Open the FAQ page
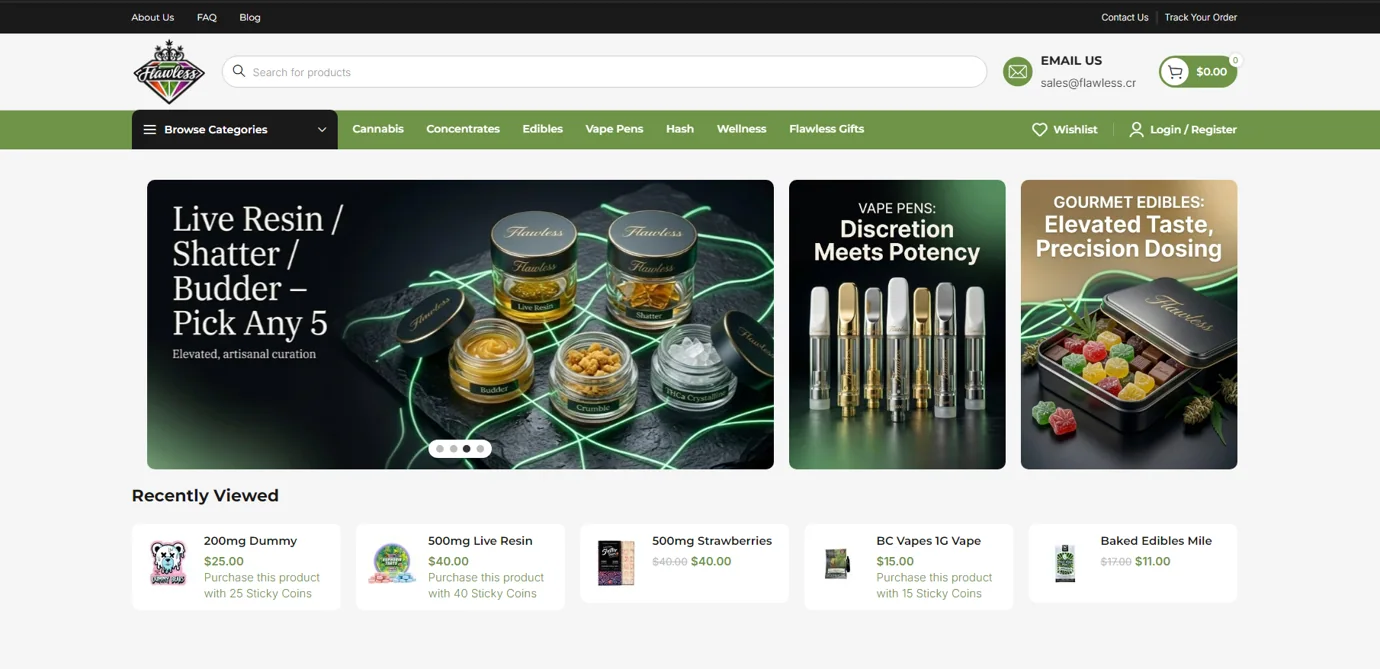Screen dimensions: 1380x669 pyautogui.click(x=207, y=17)
